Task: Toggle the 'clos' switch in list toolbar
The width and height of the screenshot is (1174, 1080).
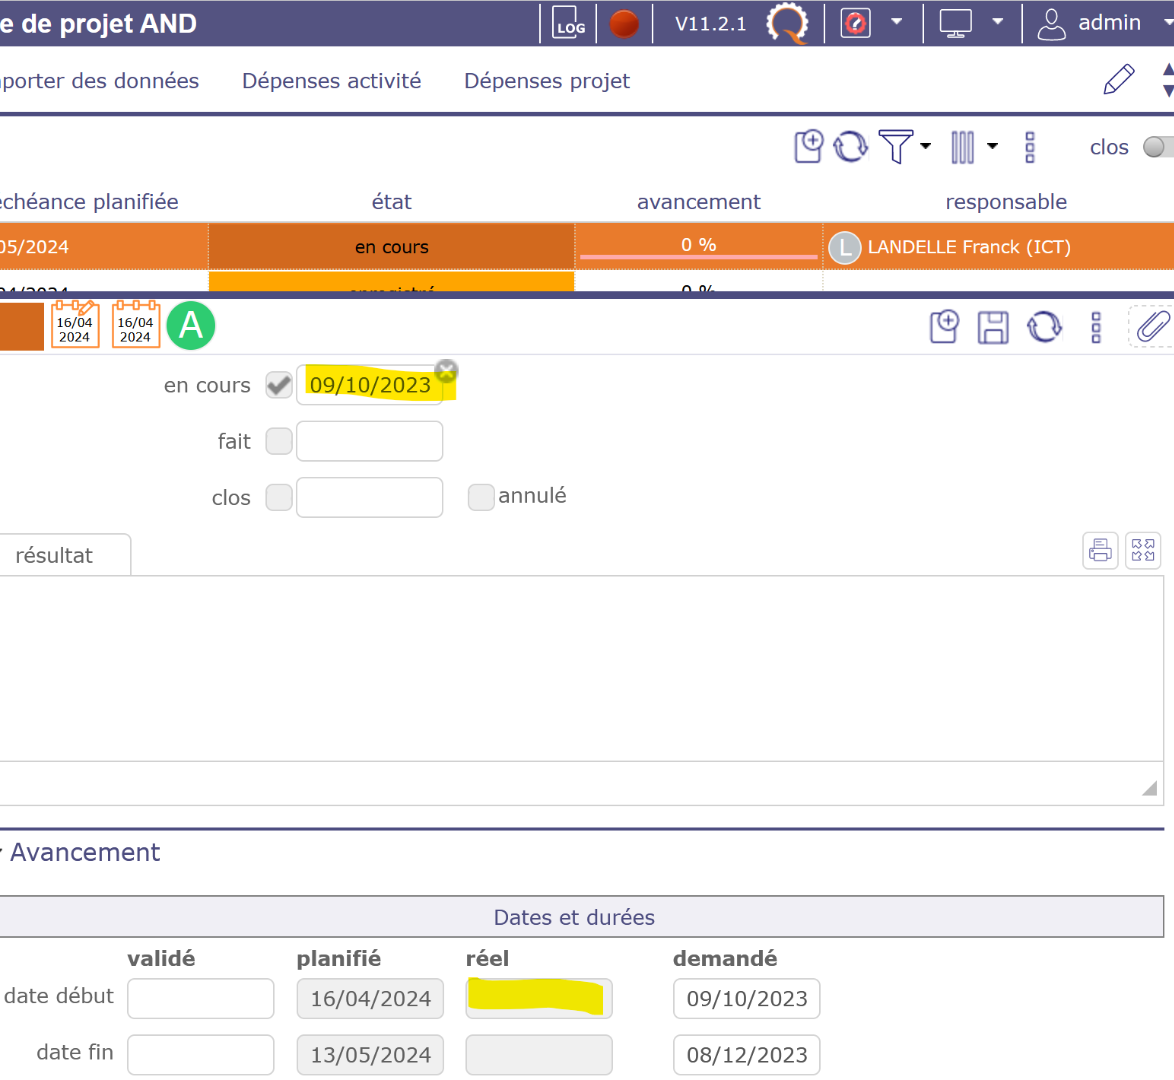Action: 1157,147
